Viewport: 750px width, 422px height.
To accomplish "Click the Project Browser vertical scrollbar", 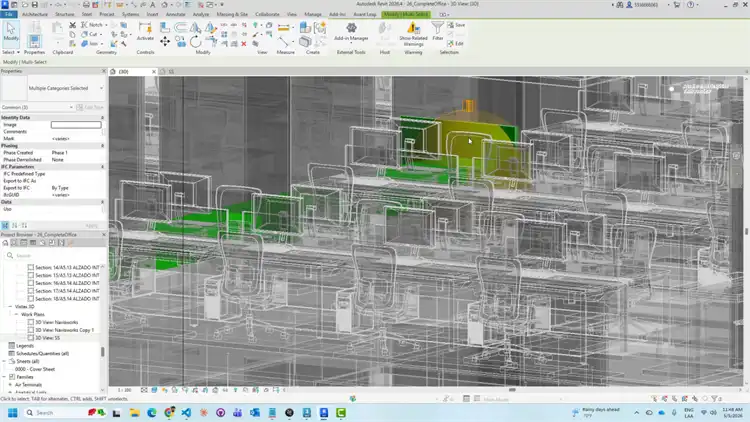I will click(x=102, y=352).
